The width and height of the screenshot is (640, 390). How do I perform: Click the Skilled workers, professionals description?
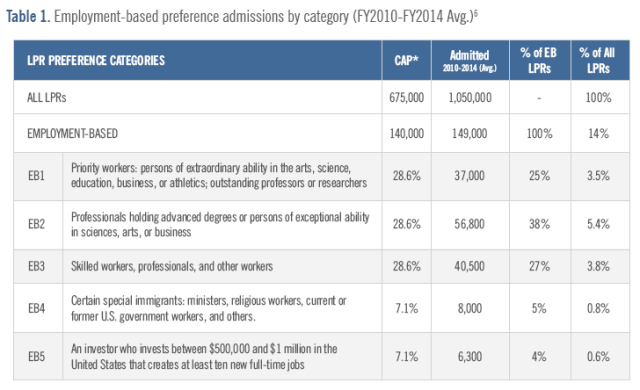click(172, 266)
